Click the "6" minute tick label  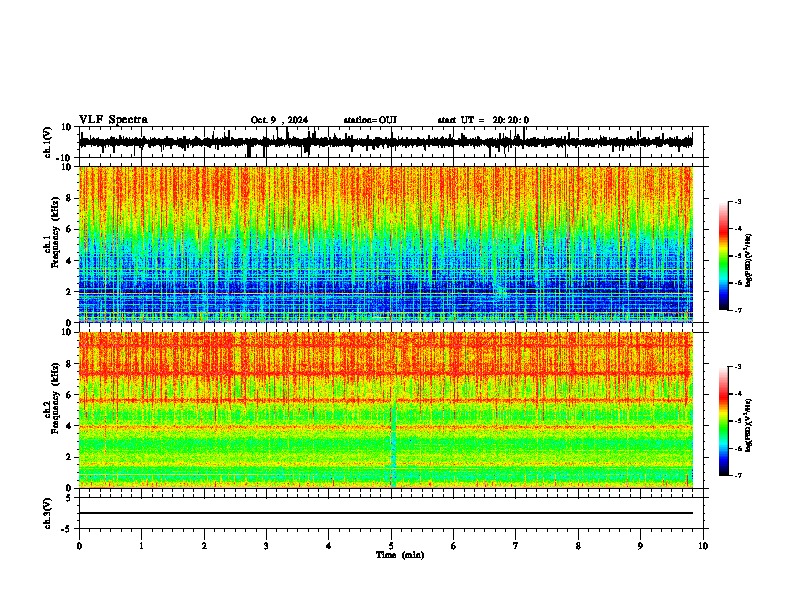pos(454,546)
